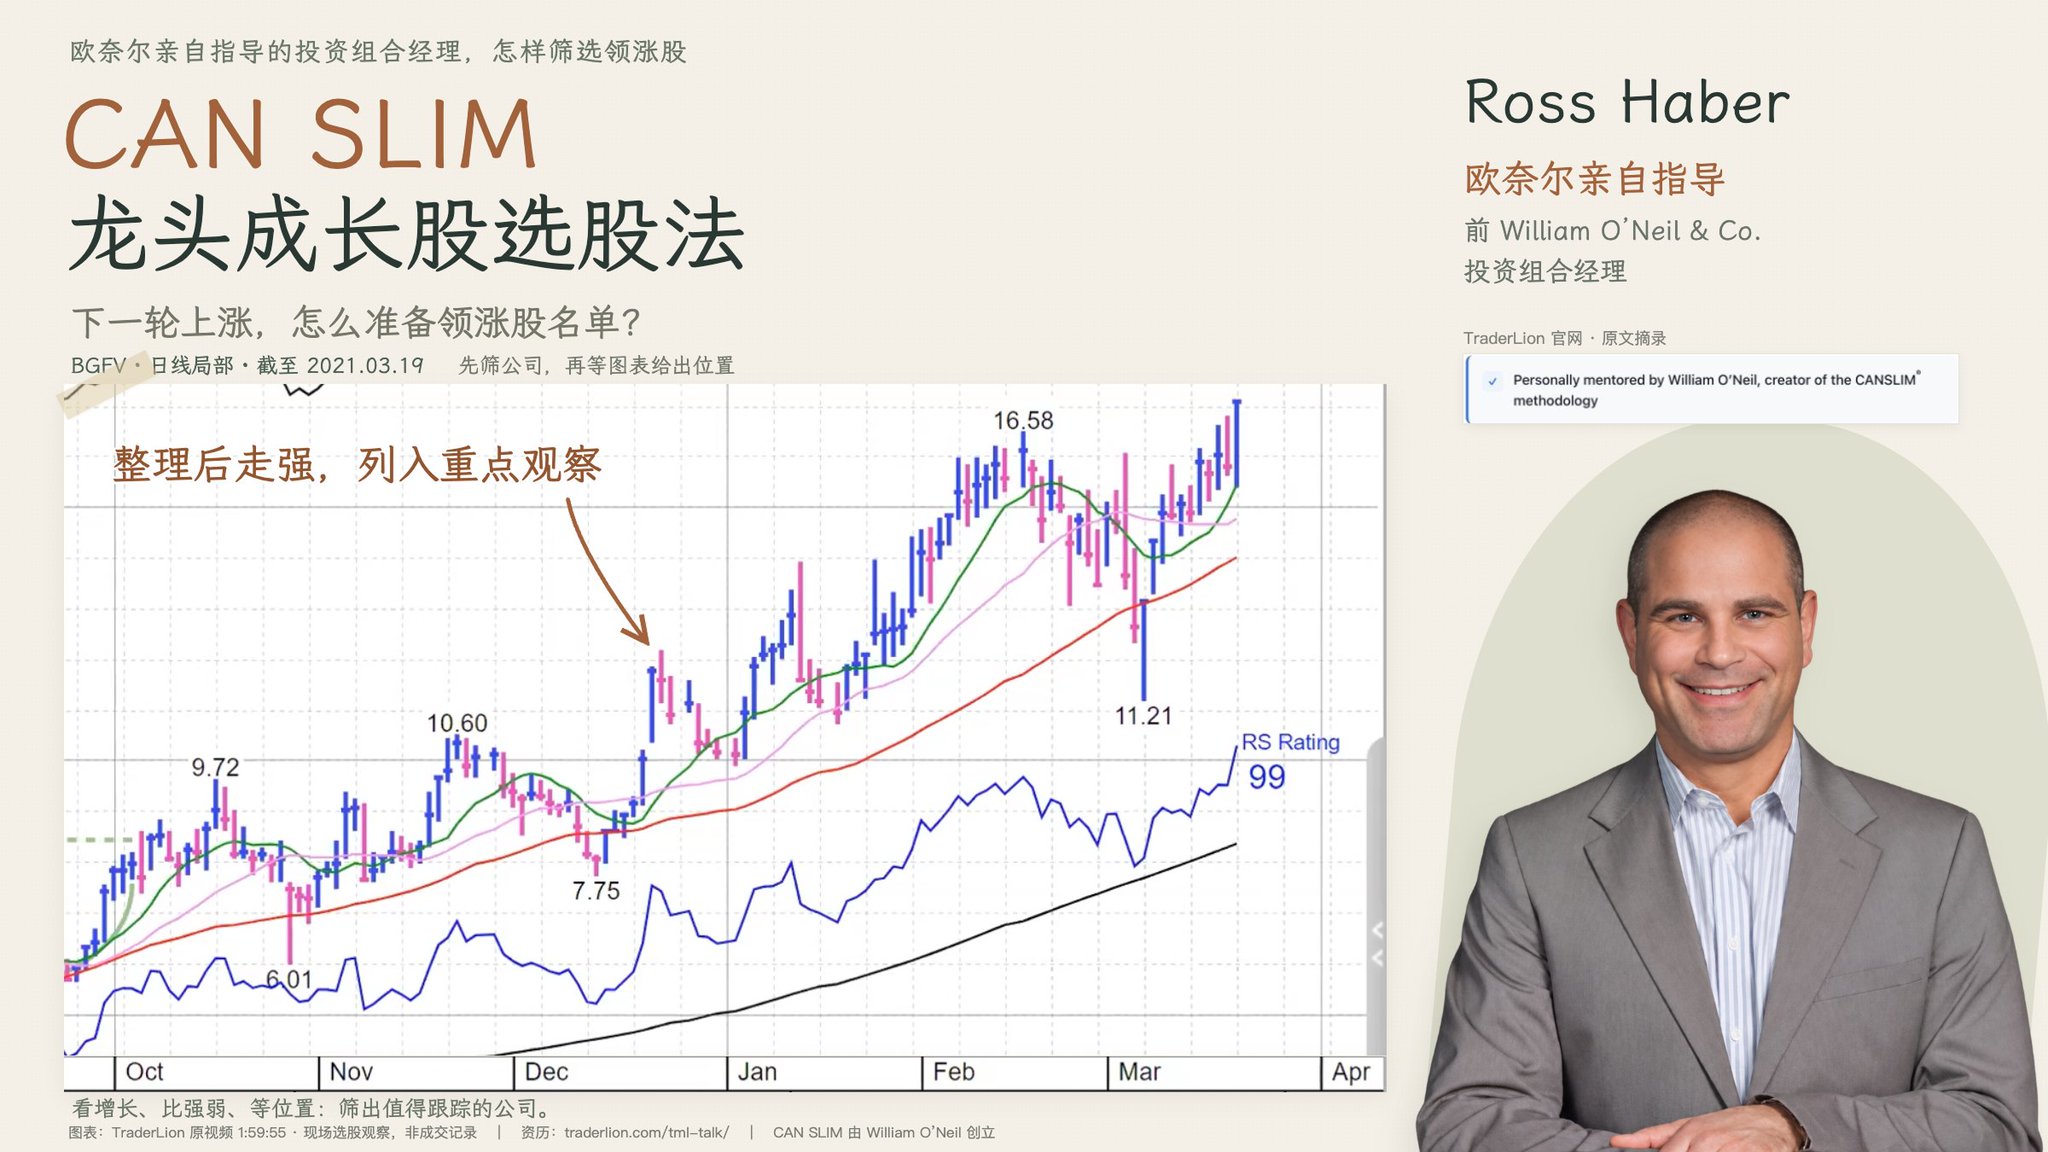Viewport: 2048px width, 1152px height.
Task: Click the 'Ross Haber' name heading
Action: click(x=1627, y=102)
